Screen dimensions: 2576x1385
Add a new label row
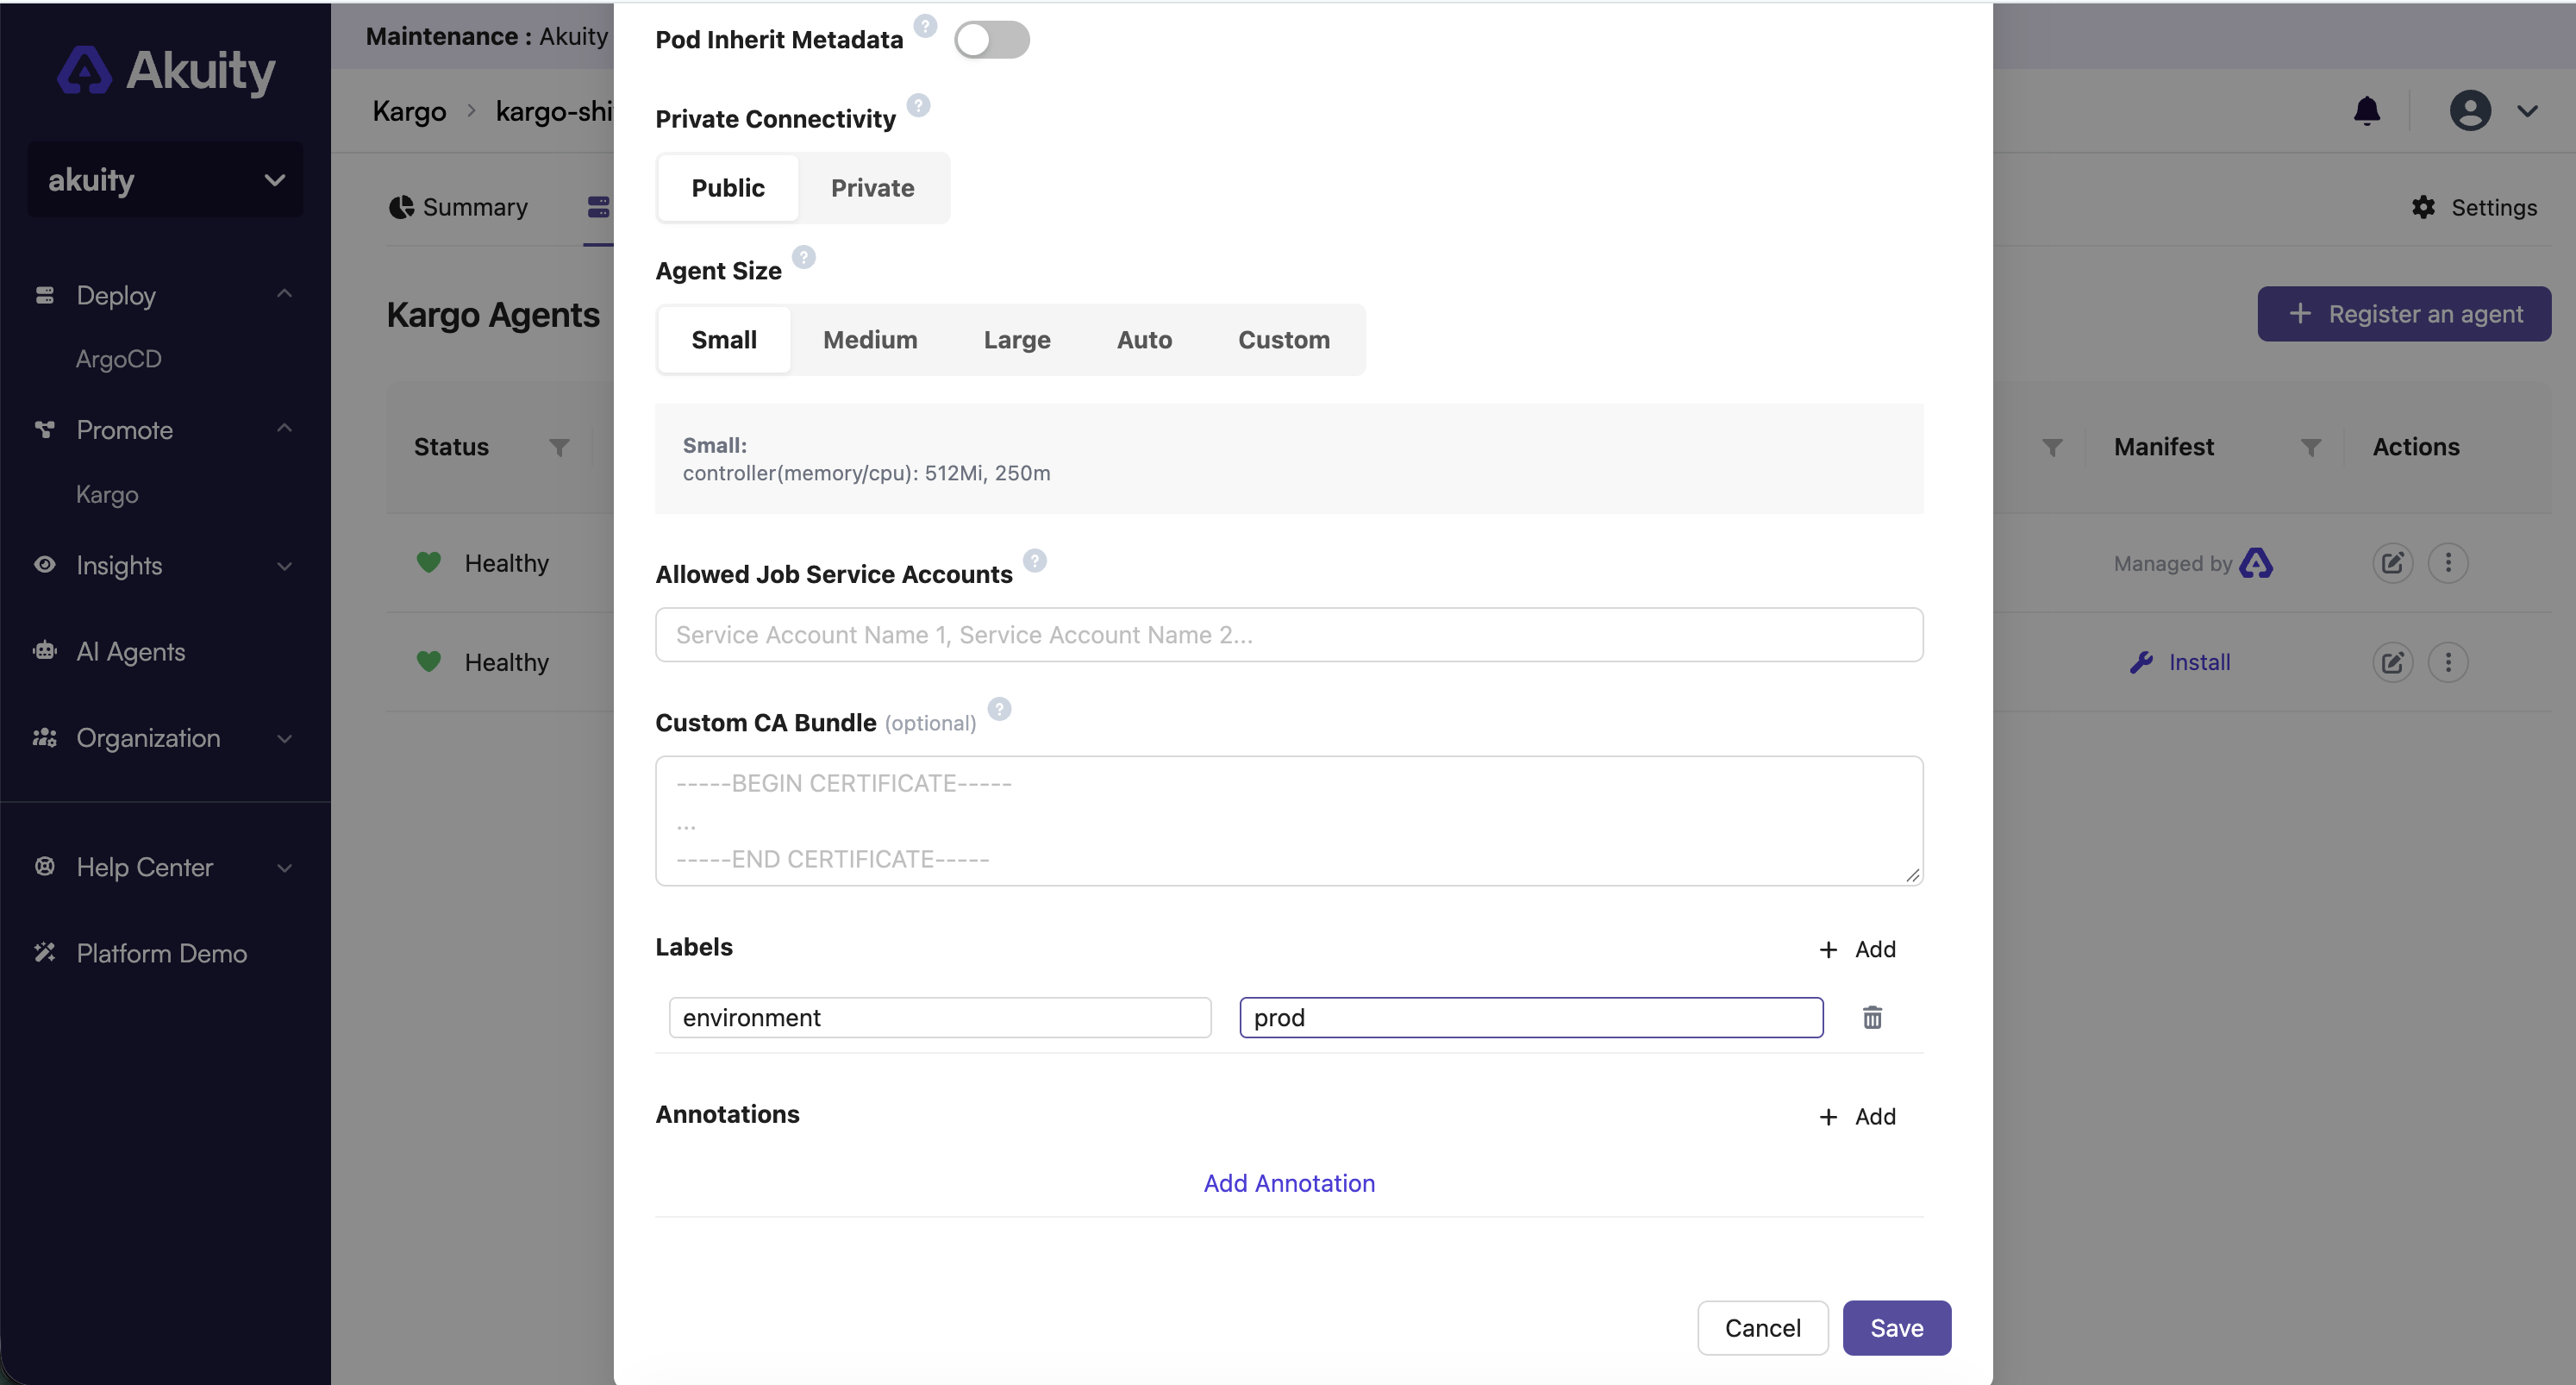[1857, 949]
